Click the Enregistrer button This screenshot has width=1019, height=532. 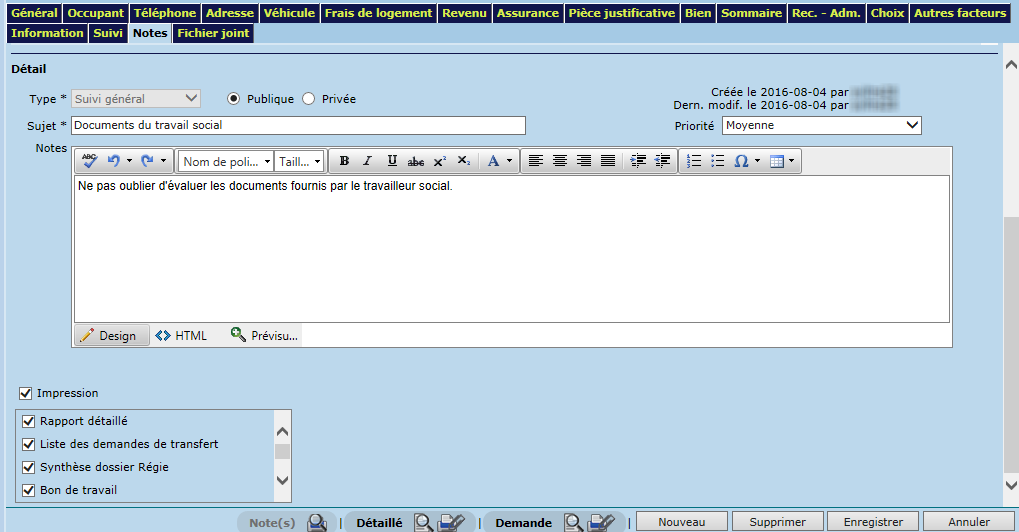click(874, 522)
